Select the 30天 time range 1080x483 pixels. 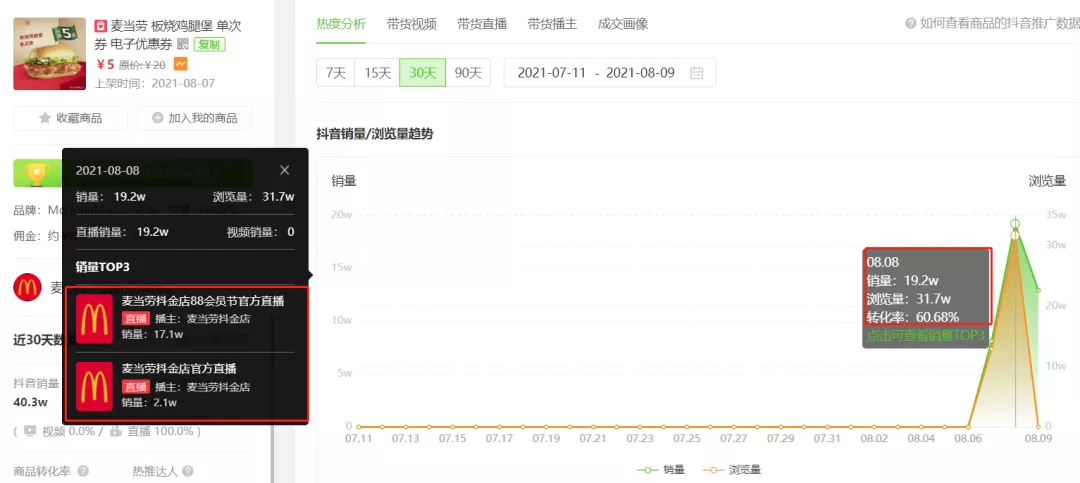(422, 72)
